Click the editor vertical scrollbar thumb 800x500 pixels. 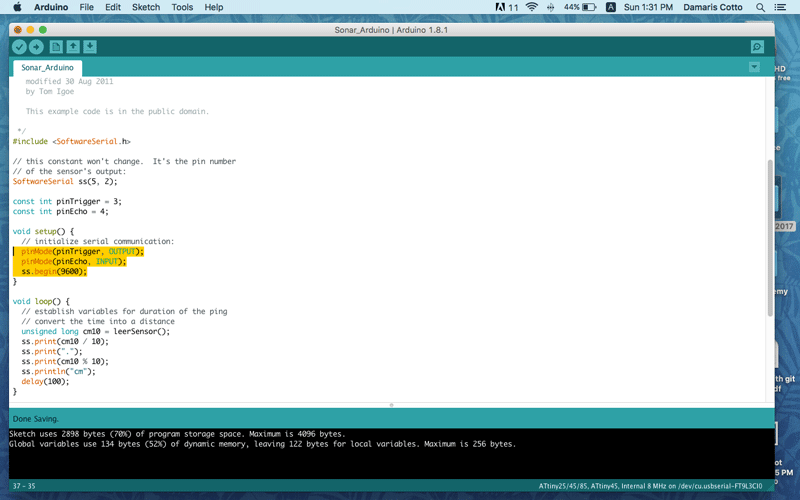770,237
